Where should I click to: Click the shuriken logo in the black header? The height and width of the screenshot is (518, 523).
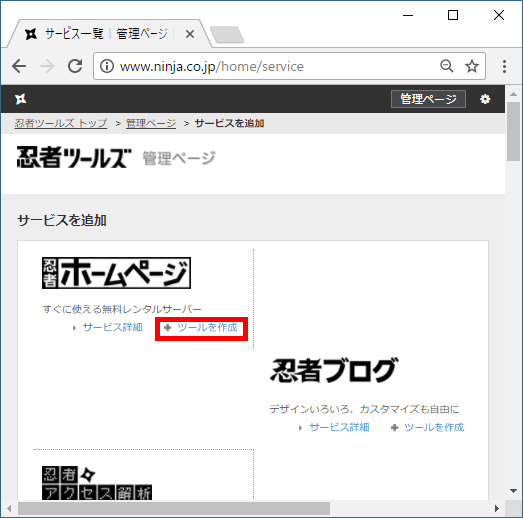(x=20, y=99)
